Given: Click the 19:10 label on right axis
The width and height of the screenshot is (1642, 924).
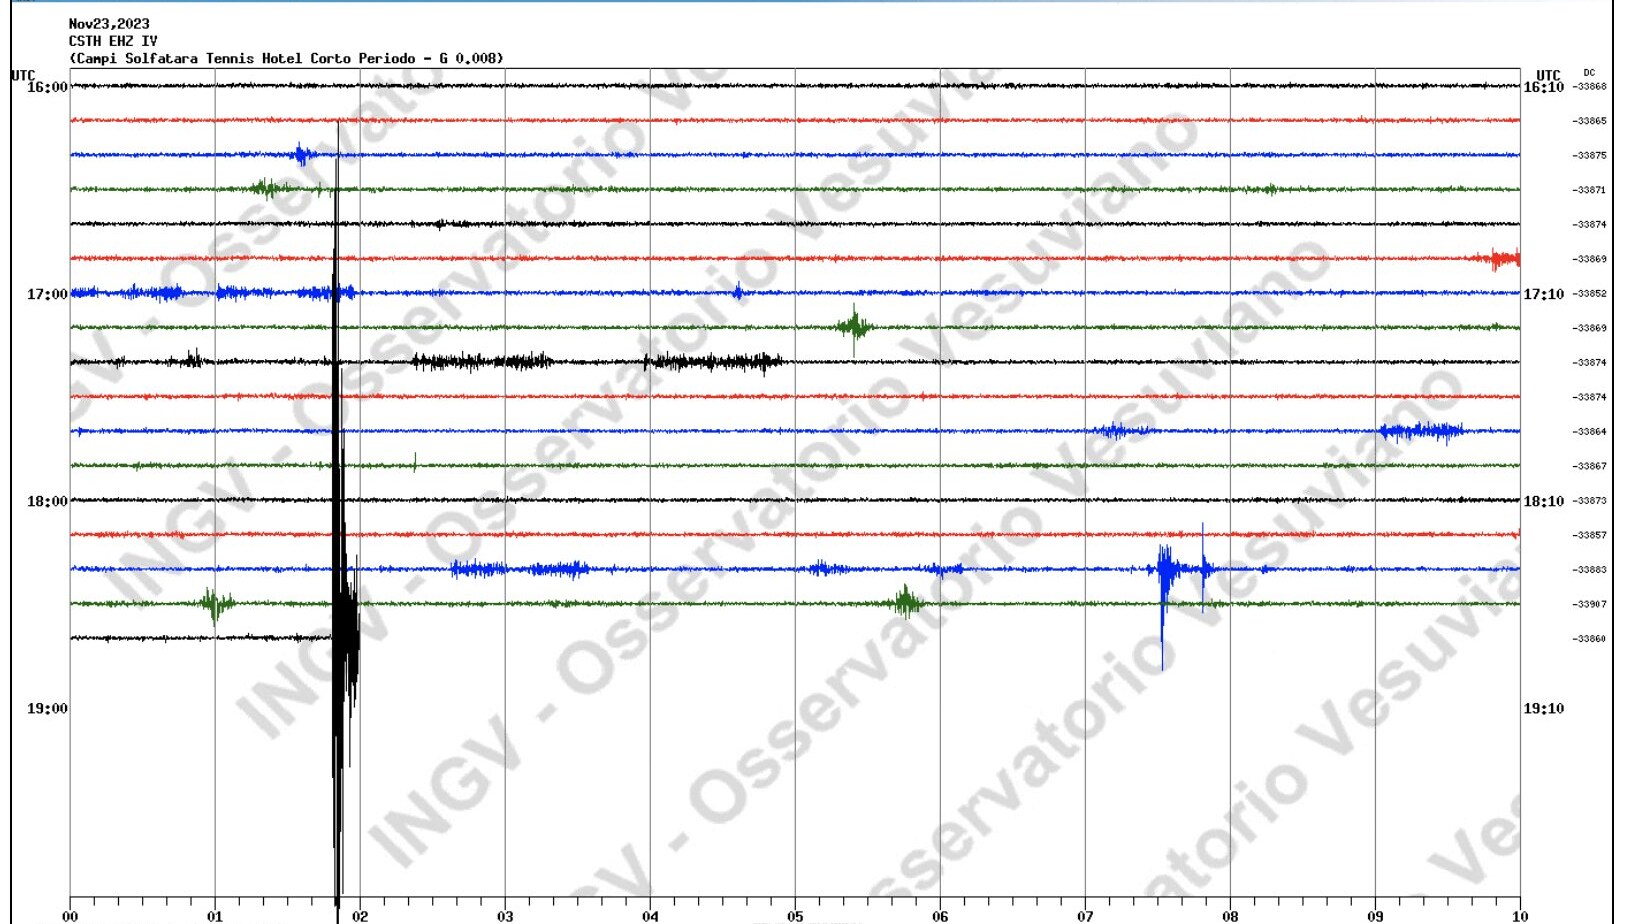Looking at the screenshot, I should click(1543, 708).
